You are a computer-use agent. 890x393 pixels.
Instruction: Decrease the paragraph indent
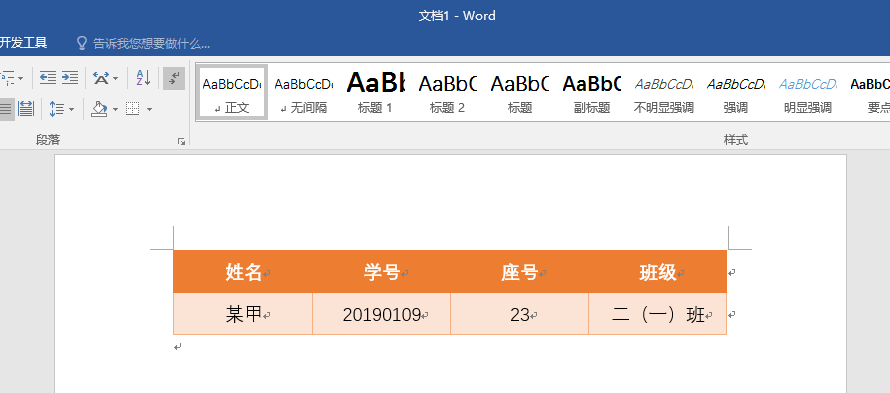pyautogui.click(x=48, y=78)
